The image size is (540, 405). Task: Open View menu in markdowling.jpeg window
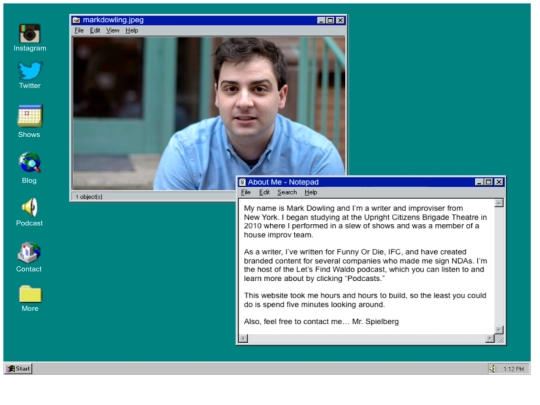point(113,30)
